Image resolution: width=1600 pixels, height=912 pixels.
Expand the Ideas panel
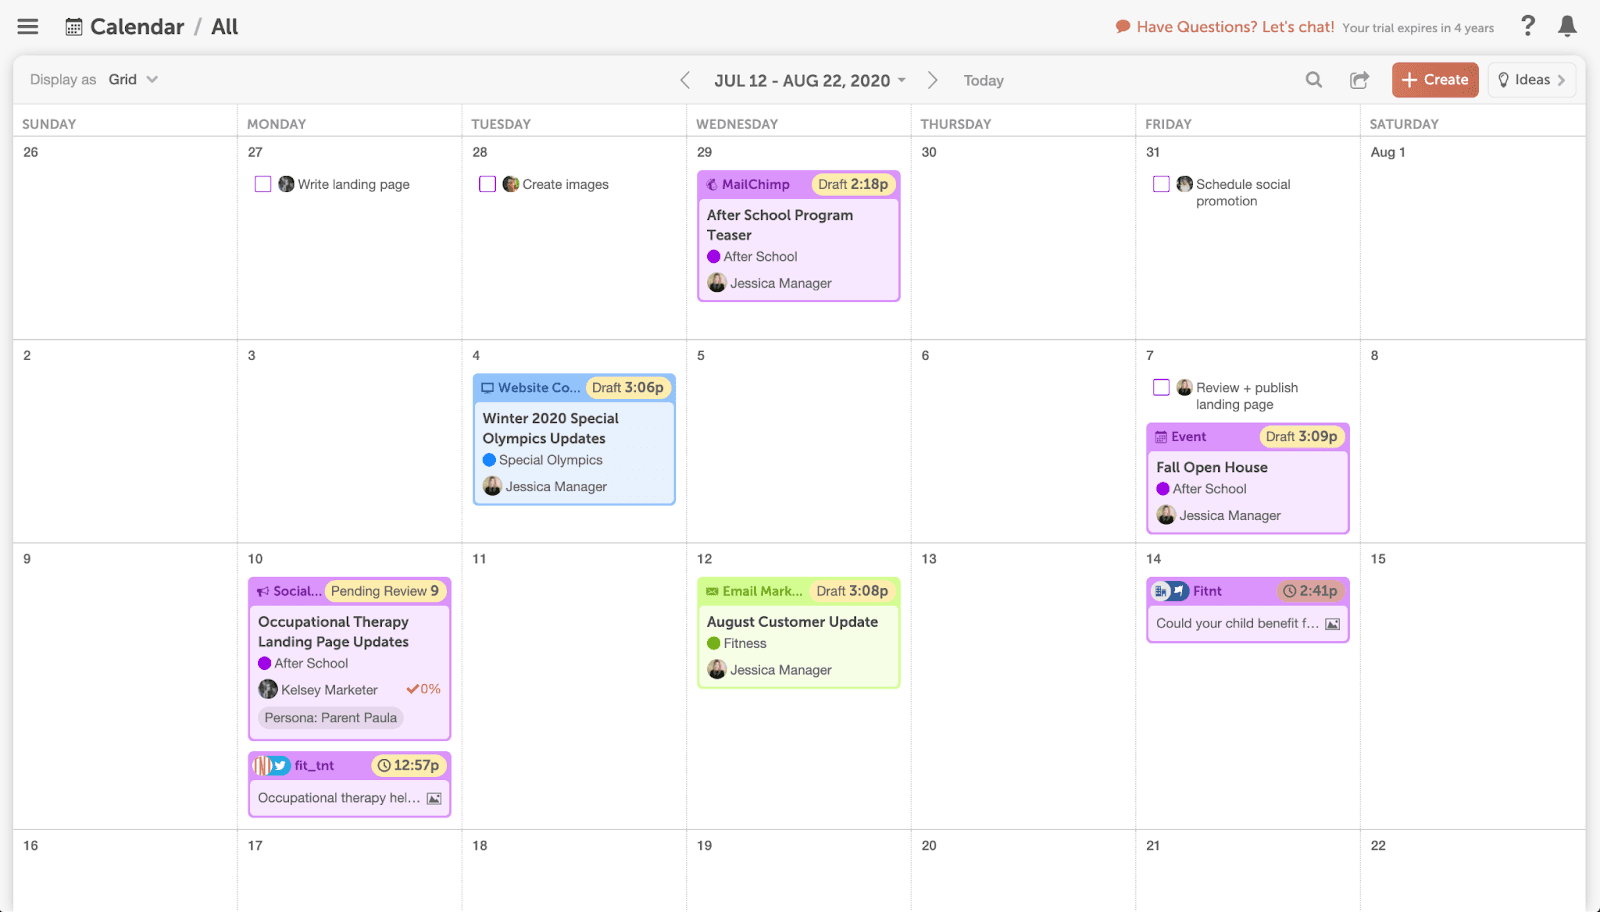pos(1531,79)
